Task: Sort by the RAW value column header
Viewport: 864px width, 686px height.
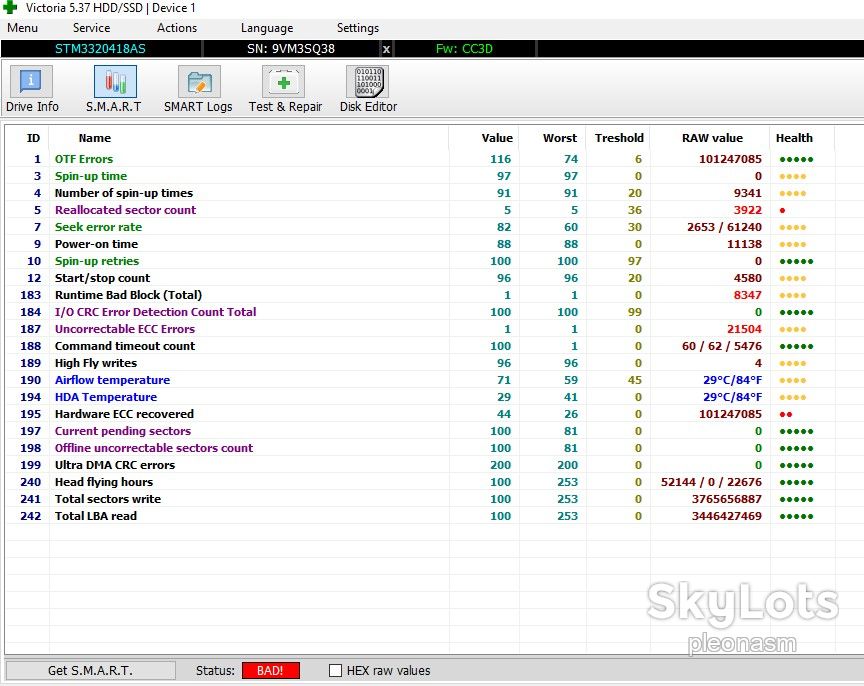Action: (x=712, y=138)
